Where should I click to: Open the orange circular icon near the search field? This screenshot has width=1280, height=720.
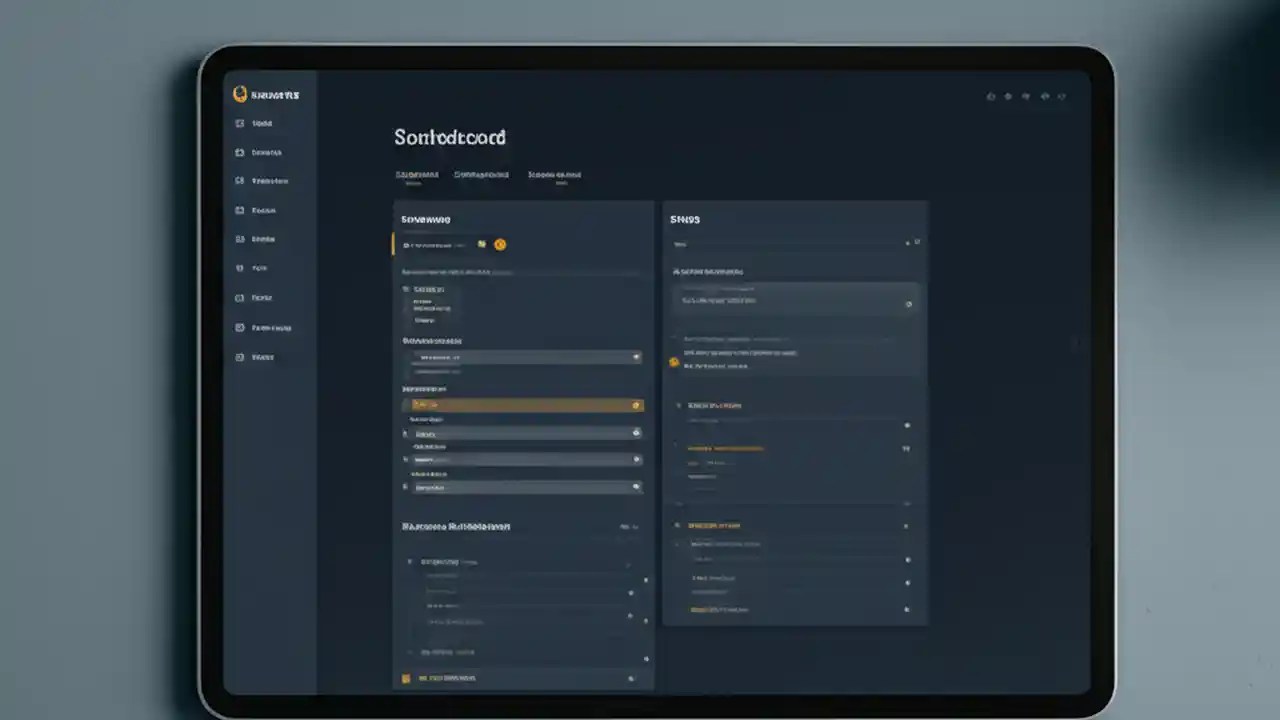(500, 244)
